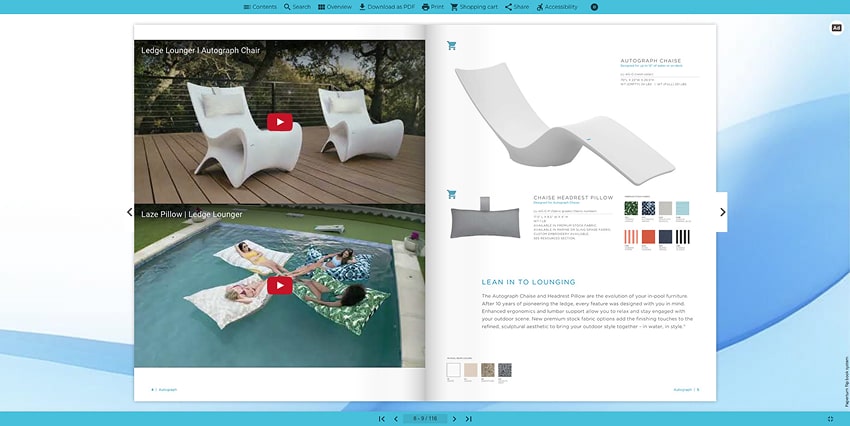Open the Shopping cart
The image size is (850, 426).
pos(474,7)
